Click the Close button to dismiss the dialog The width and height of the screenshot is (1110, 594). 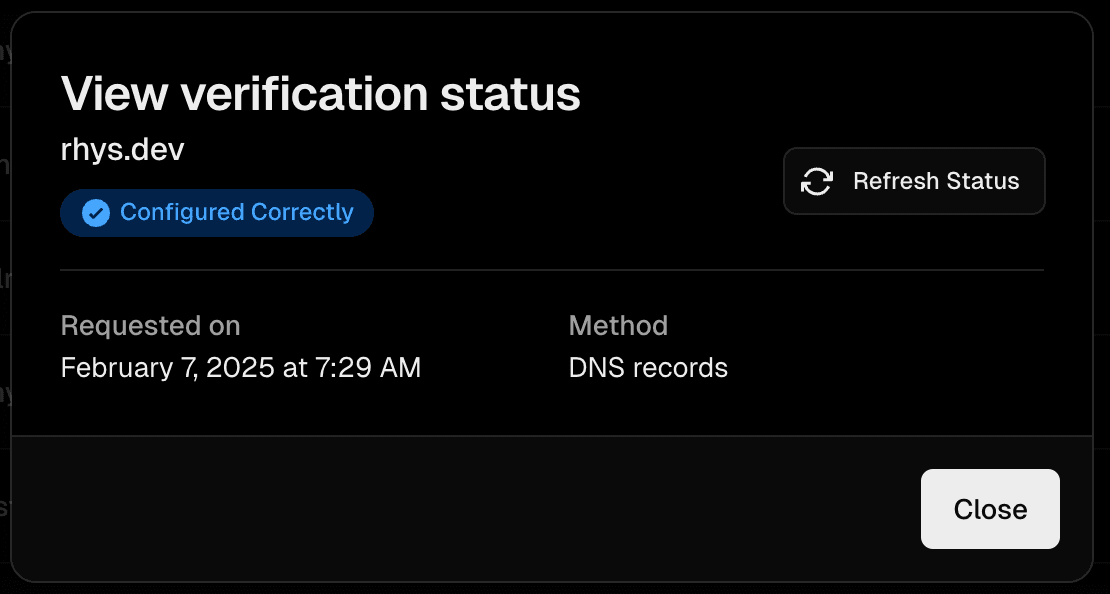(989, 509)
